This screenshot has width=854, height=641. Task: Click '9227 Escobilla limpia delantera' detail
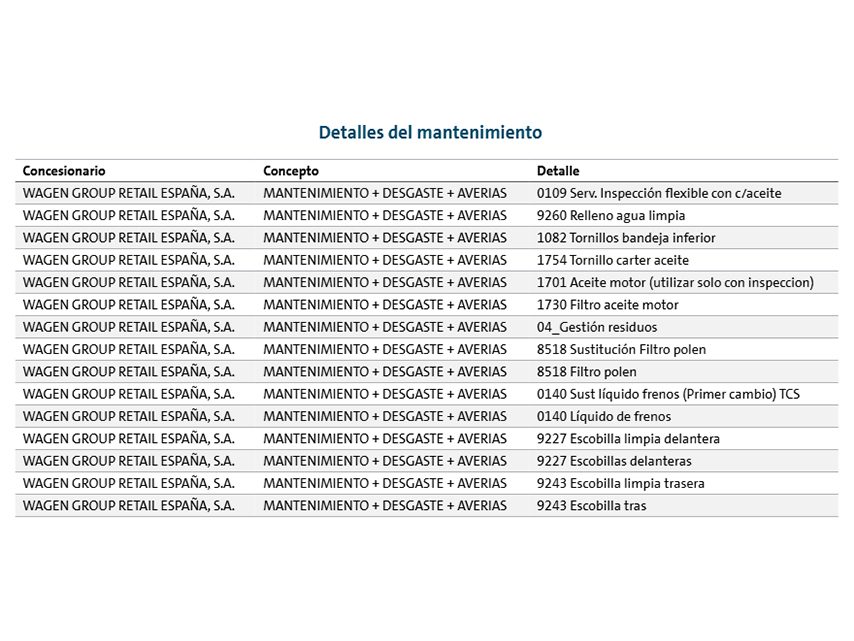pyautogui.click(x=628, y=438)
